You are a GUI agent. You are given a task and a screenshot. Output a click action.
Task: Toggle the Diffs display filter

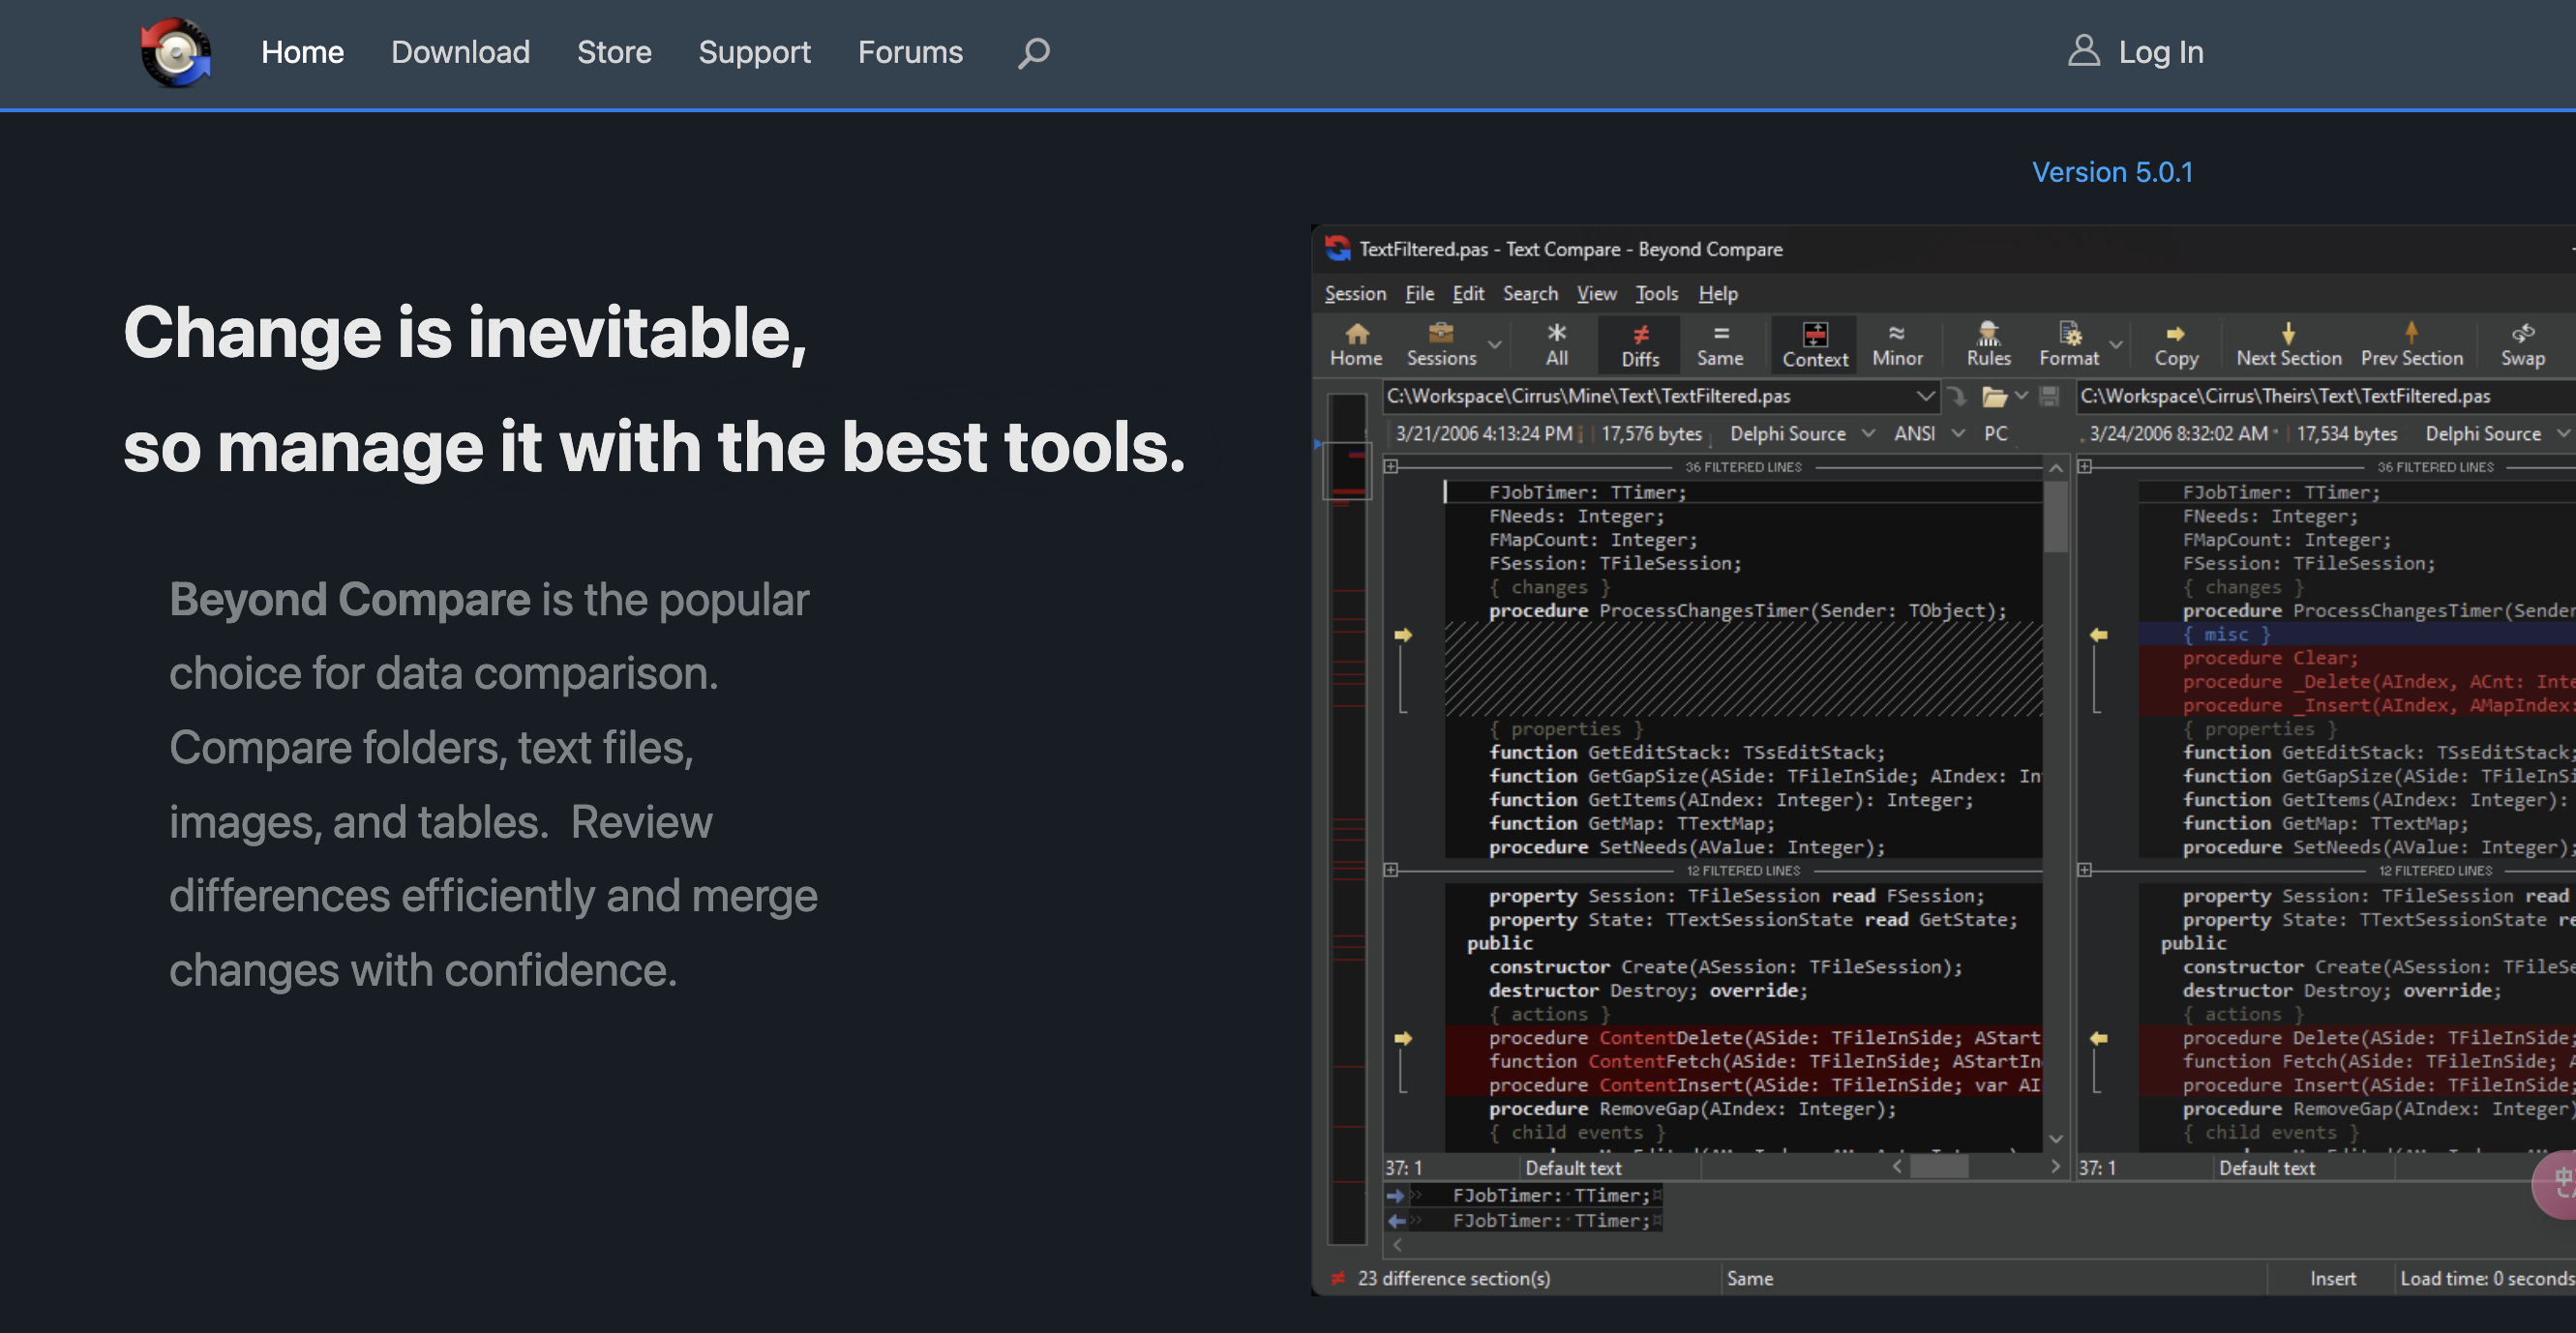click(x=1640, y=344)
